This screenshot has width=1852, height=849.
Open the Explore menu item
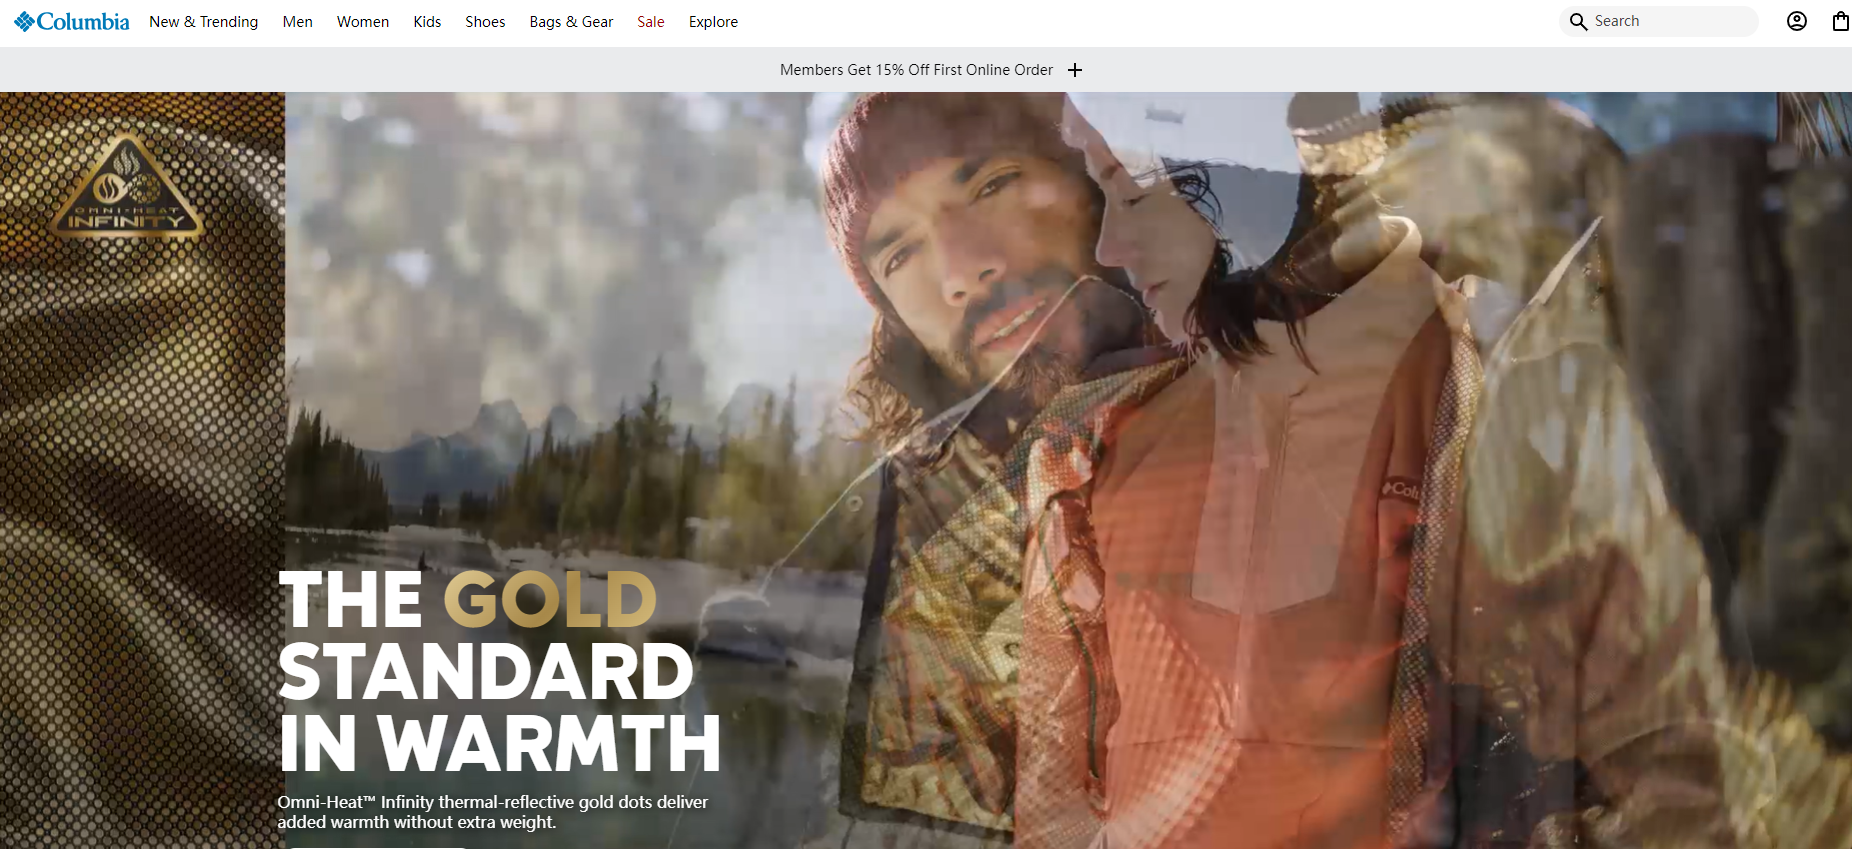pos(713,22)
